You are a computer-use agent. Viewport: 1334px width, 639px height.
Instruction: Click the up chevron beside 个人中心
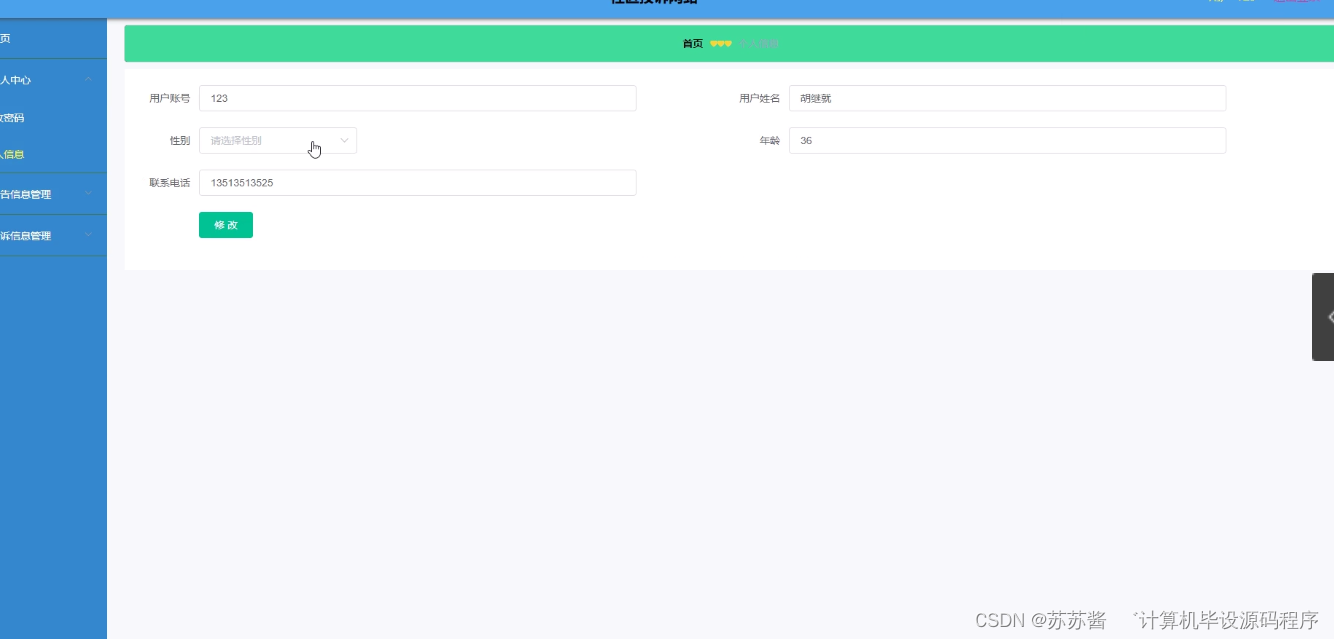(88, 79)
